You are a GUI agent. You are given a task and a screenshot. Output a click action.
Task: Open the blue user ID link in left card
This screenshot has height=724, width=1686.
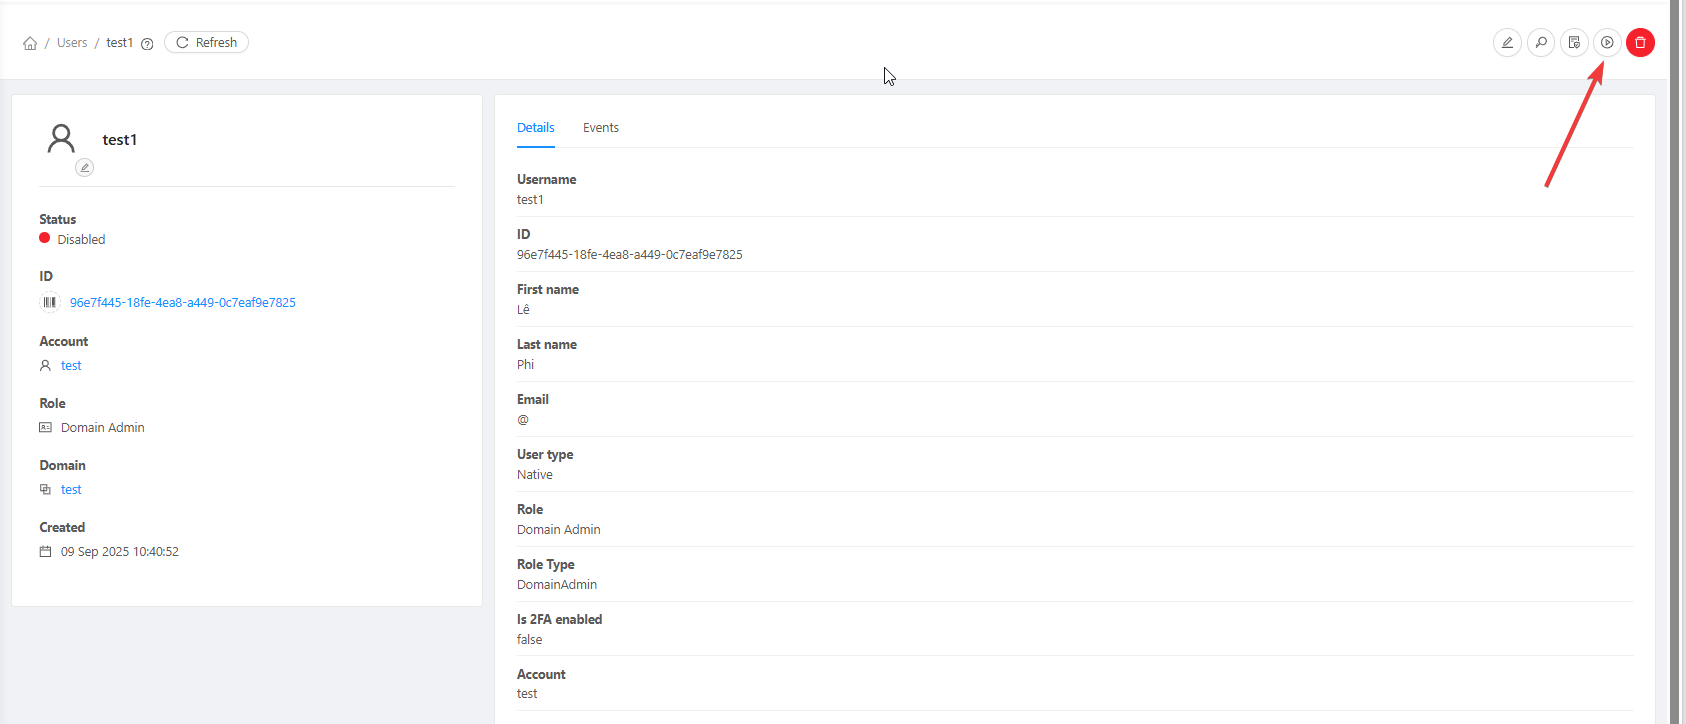point(182,302)
